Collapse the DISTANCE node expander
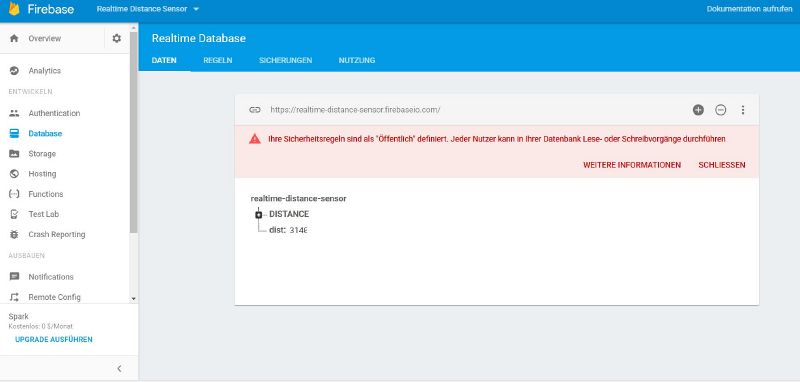This screenshot has height=382, width=800. click(259, 215)
